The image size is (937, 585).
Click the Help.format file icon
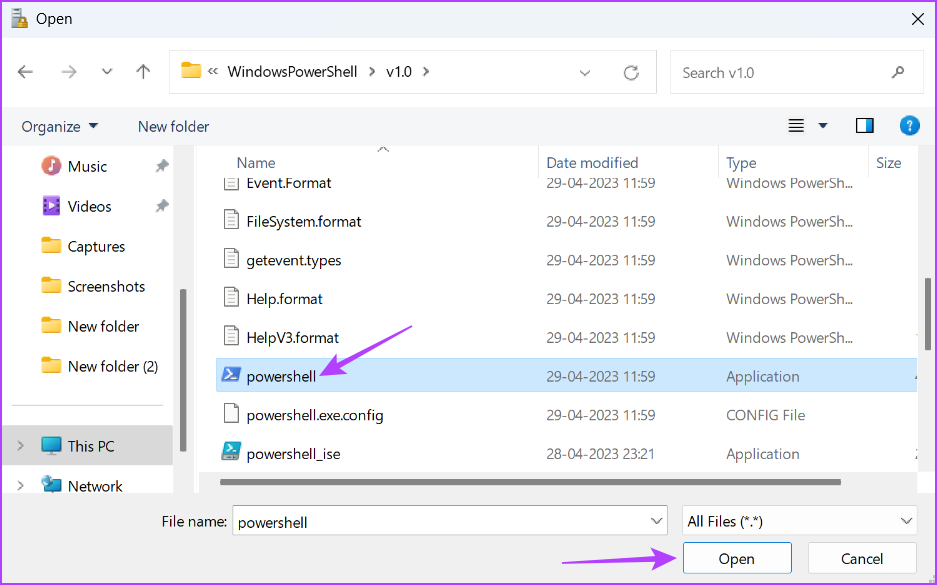tap(231, 298)
